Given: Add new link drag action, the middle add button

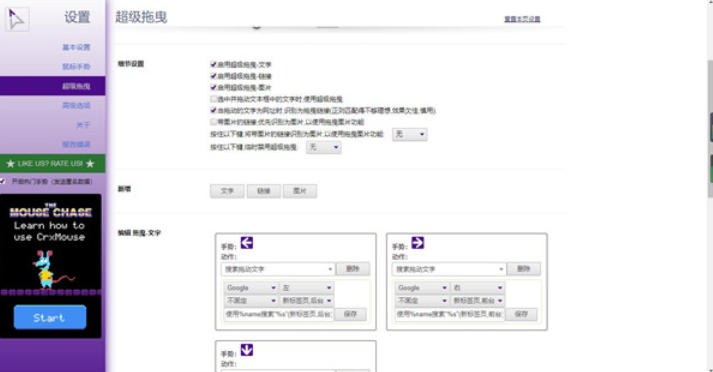Looking at the screenshot, I should pos(264,191).
